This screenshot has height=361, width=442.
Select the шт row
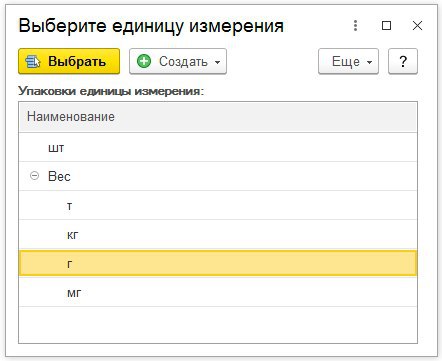[218, 147]
